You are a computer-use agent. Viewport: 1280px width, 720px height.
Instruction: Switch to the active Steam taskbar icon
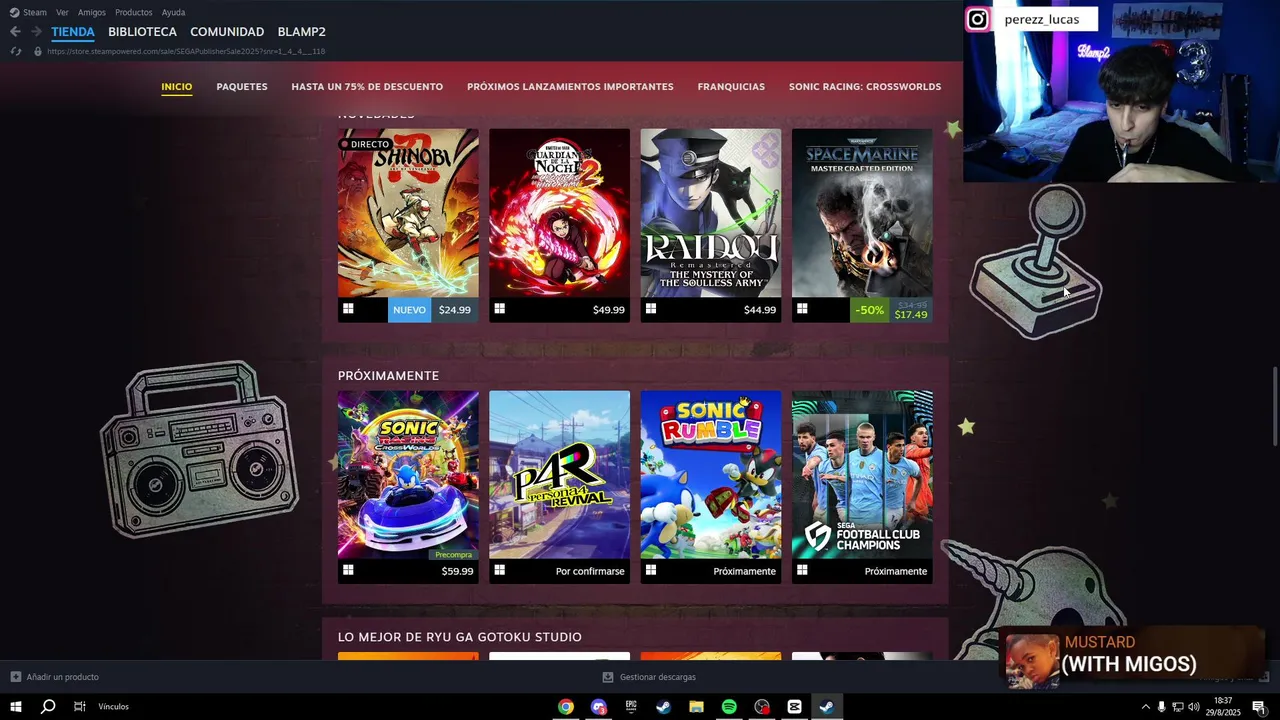pos(827,707)
